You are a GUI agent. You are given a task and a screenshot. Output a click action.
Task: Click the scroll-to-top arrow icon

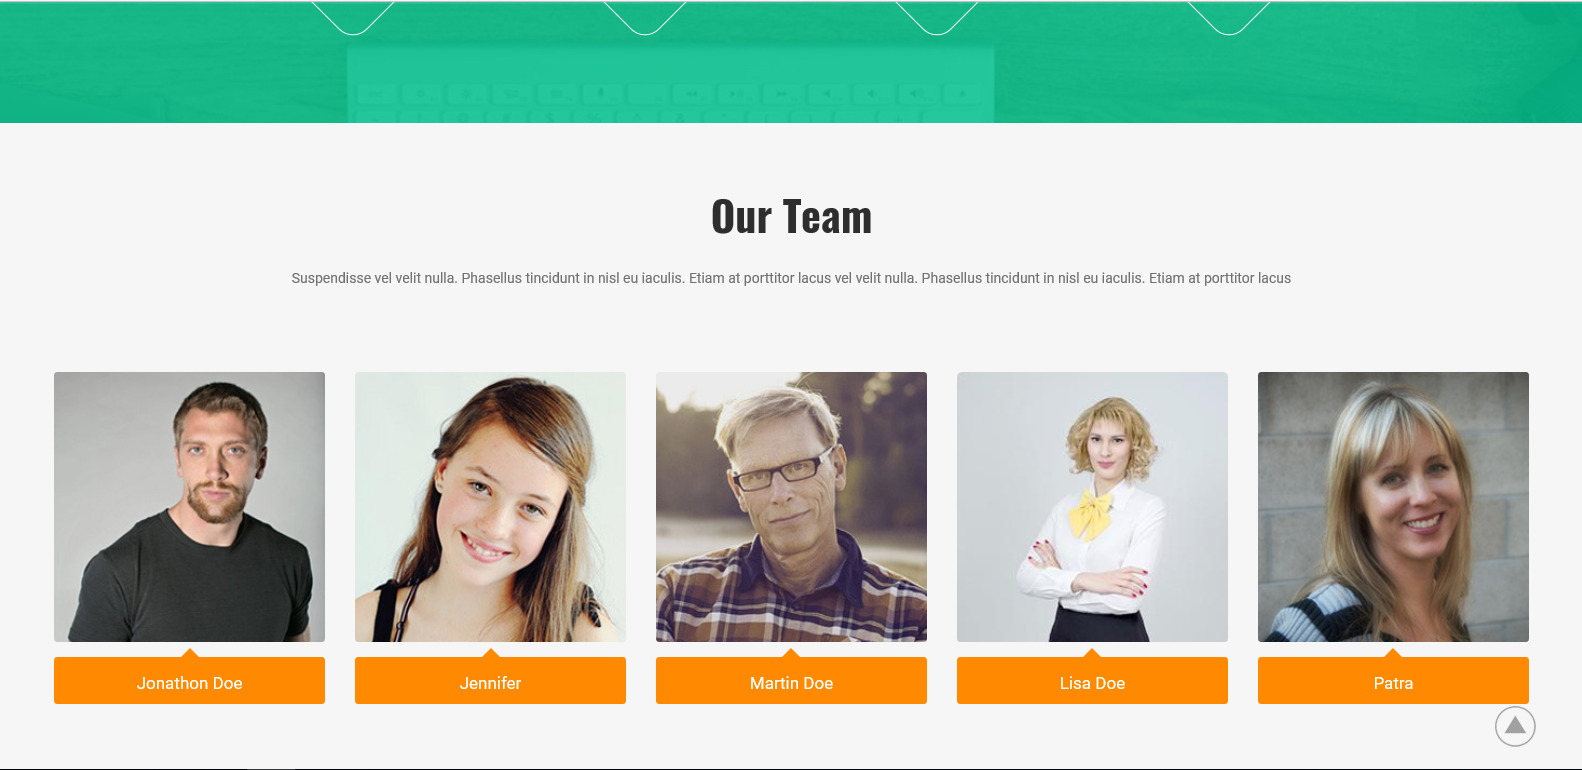tap(1515, 726)
